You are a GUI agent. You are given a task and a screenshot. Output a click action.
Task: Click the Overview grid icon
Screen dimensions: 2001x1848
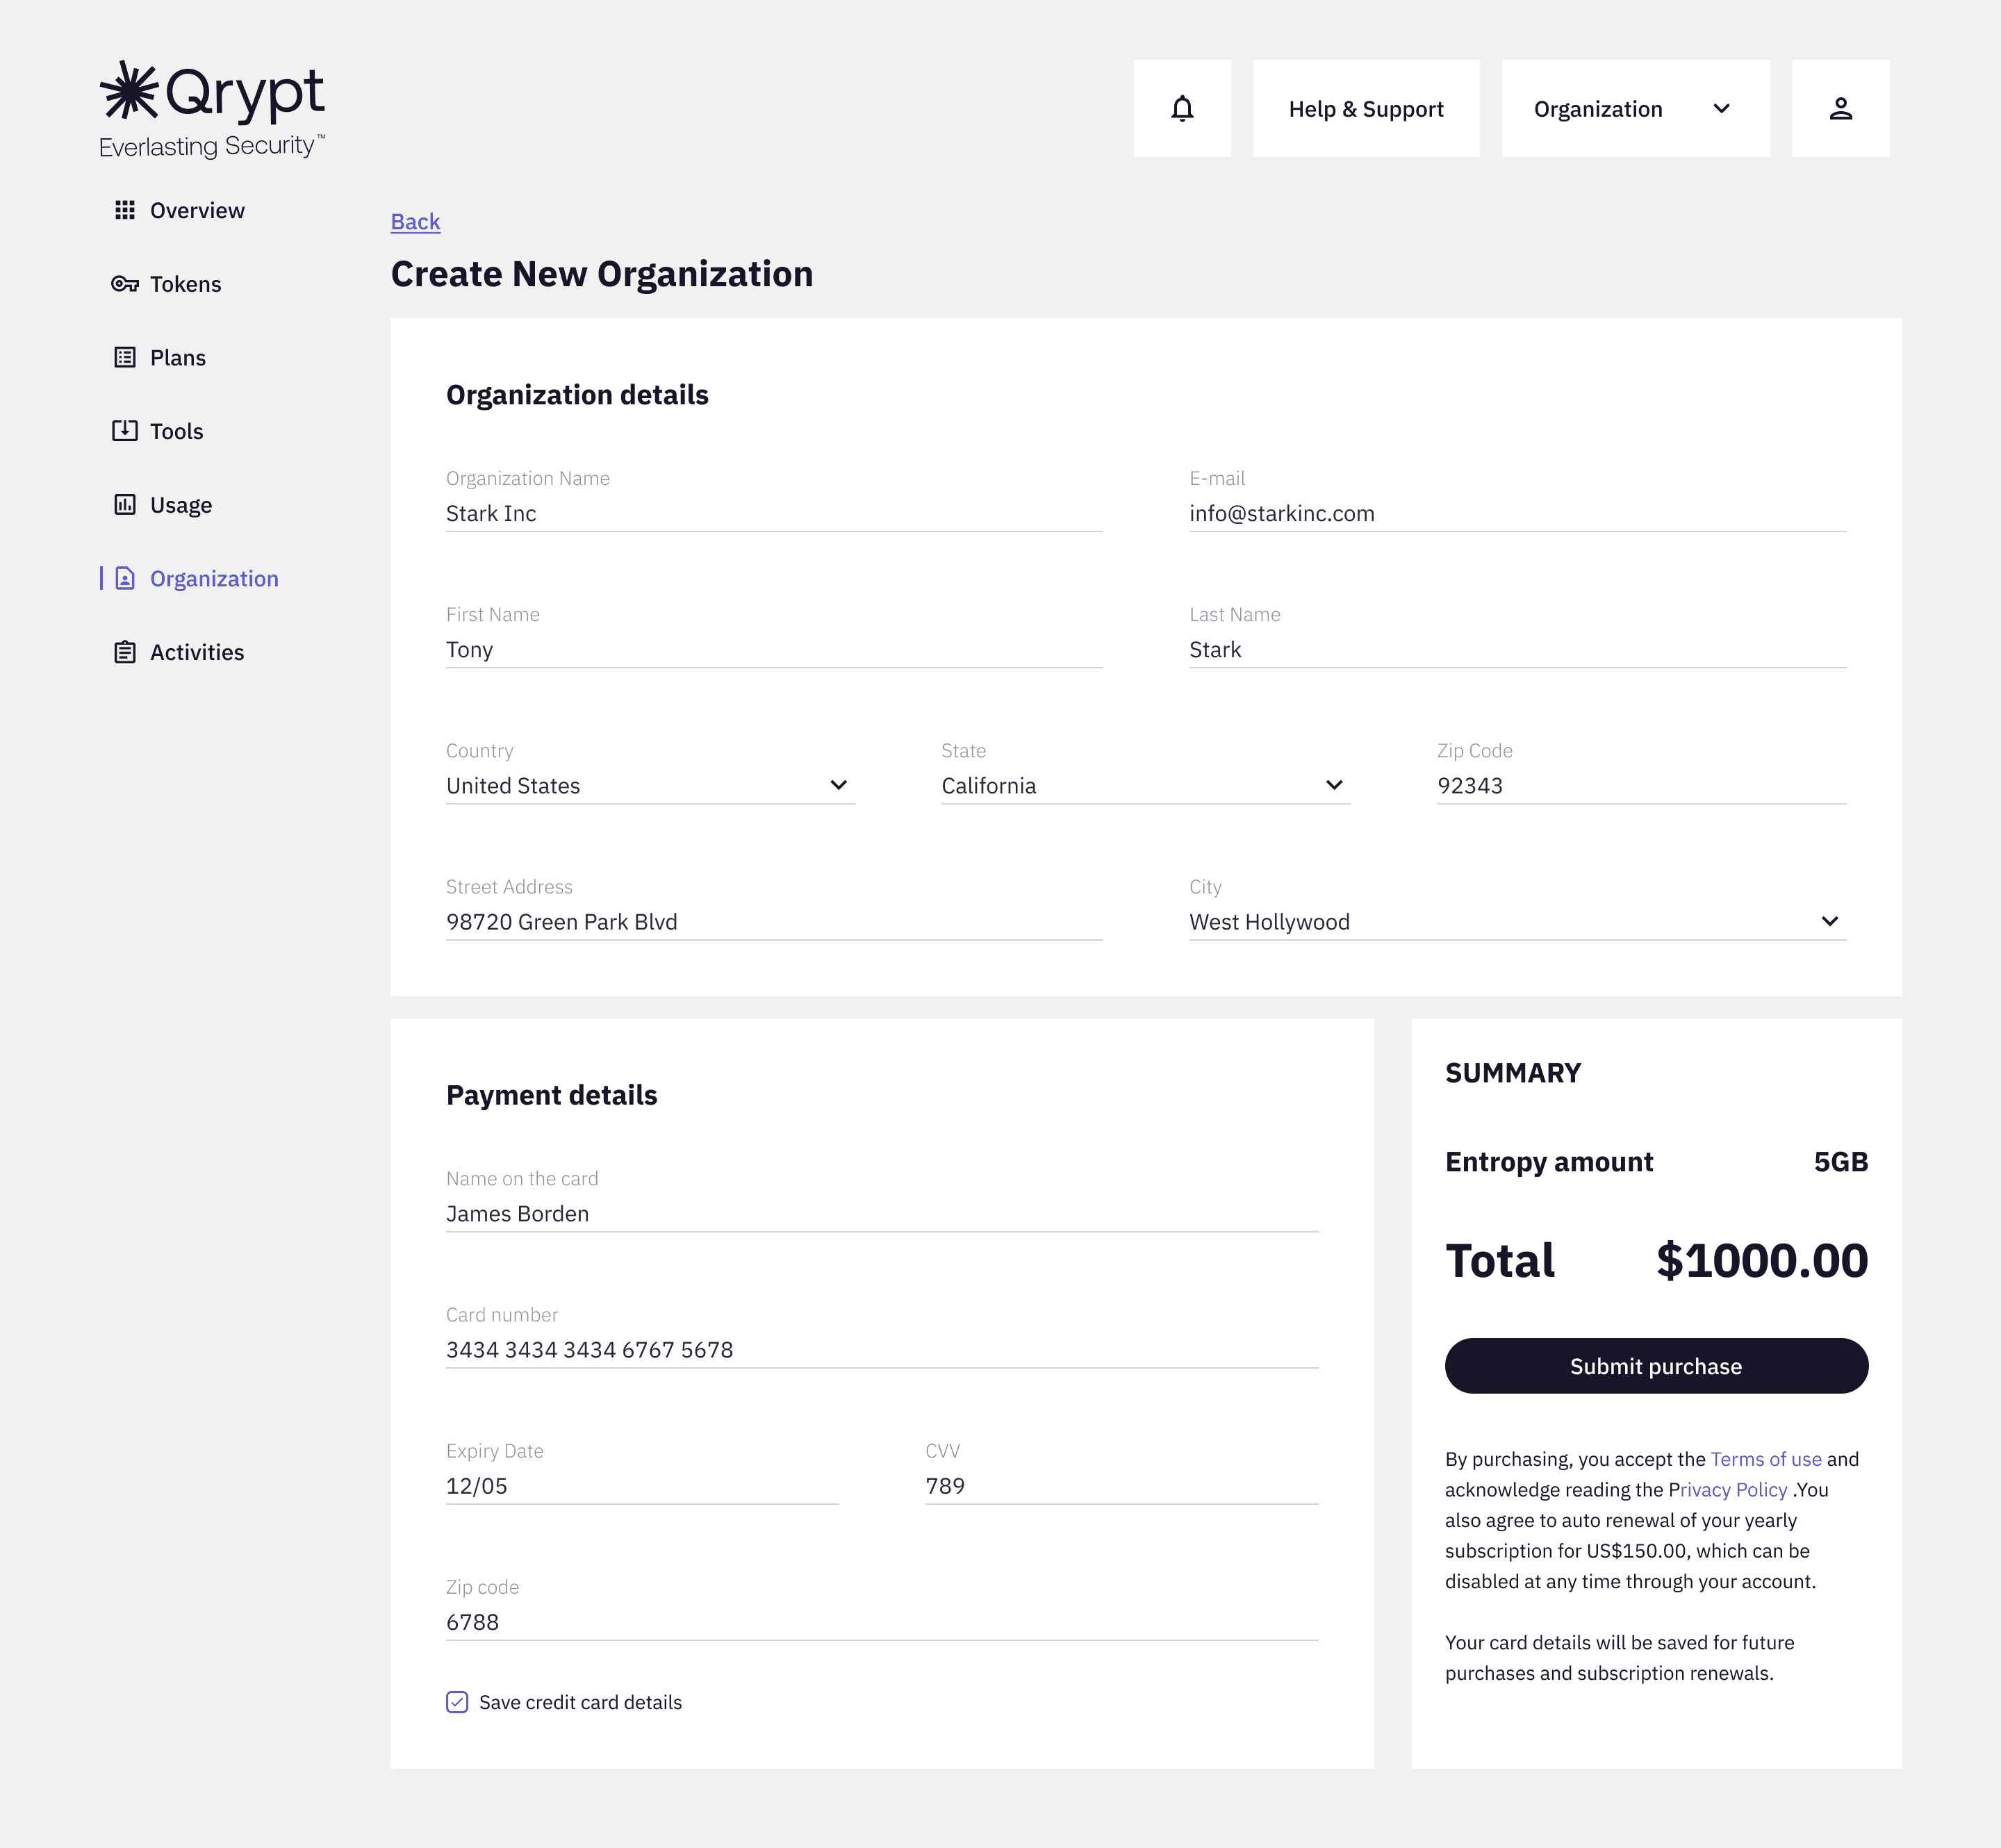click(x=125, y=210)
